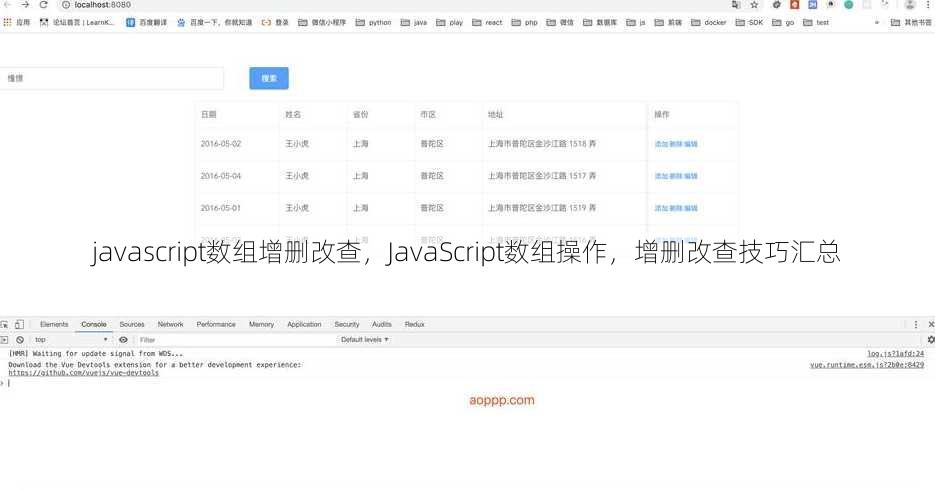935x490 pixels.
Task: Expand the php bookmark folder
Action: tap(525, 22)
